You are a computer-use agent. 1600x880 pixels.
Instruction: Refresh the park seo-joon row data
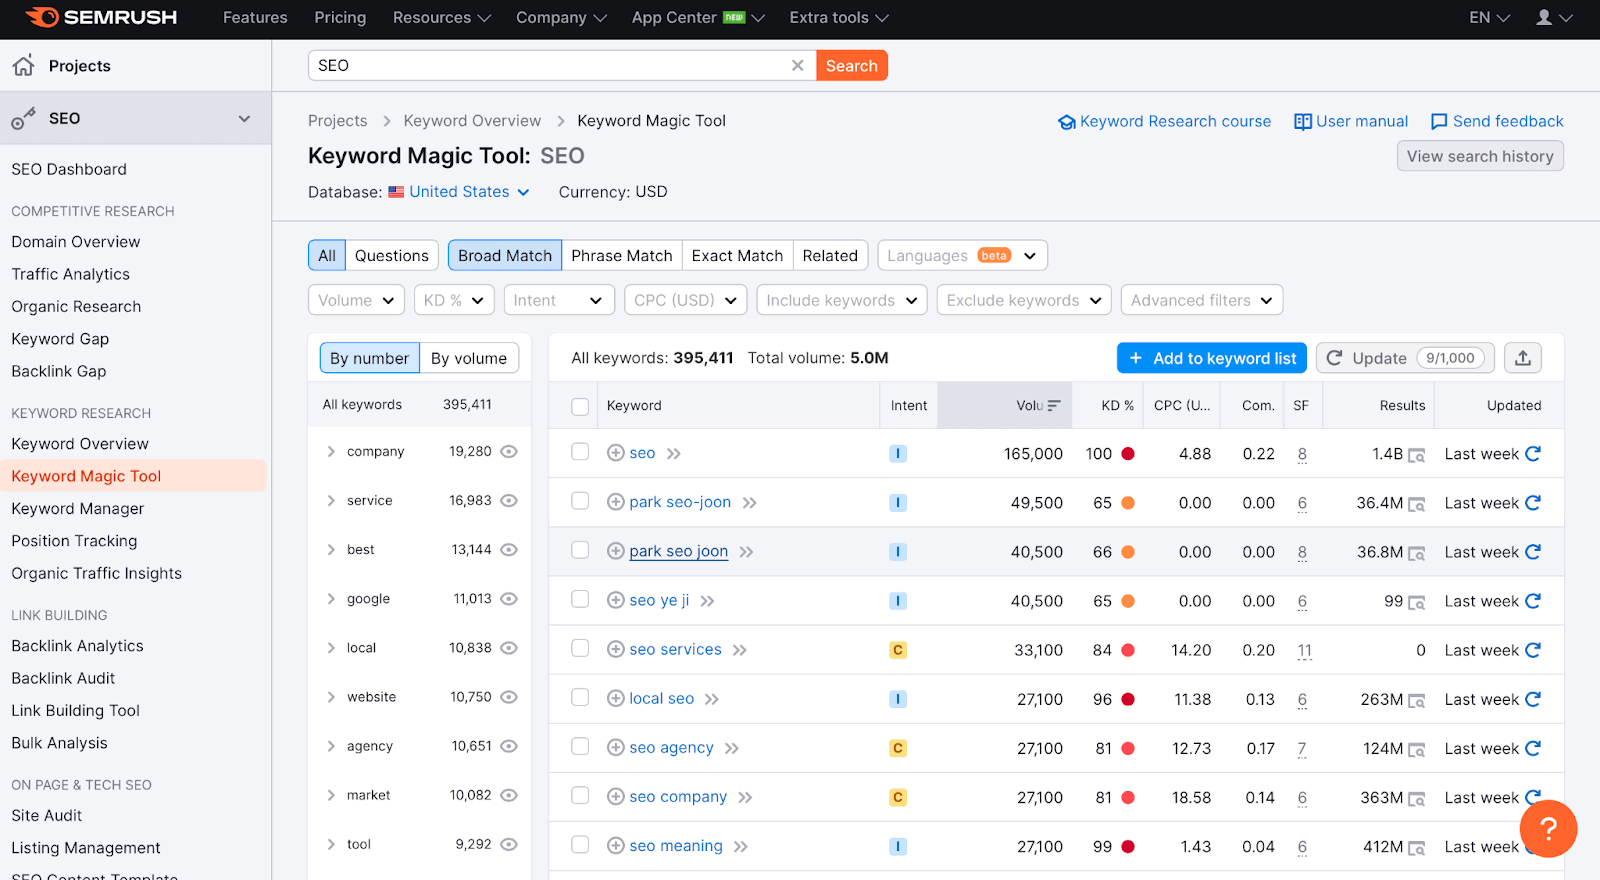pos(1533,502)
